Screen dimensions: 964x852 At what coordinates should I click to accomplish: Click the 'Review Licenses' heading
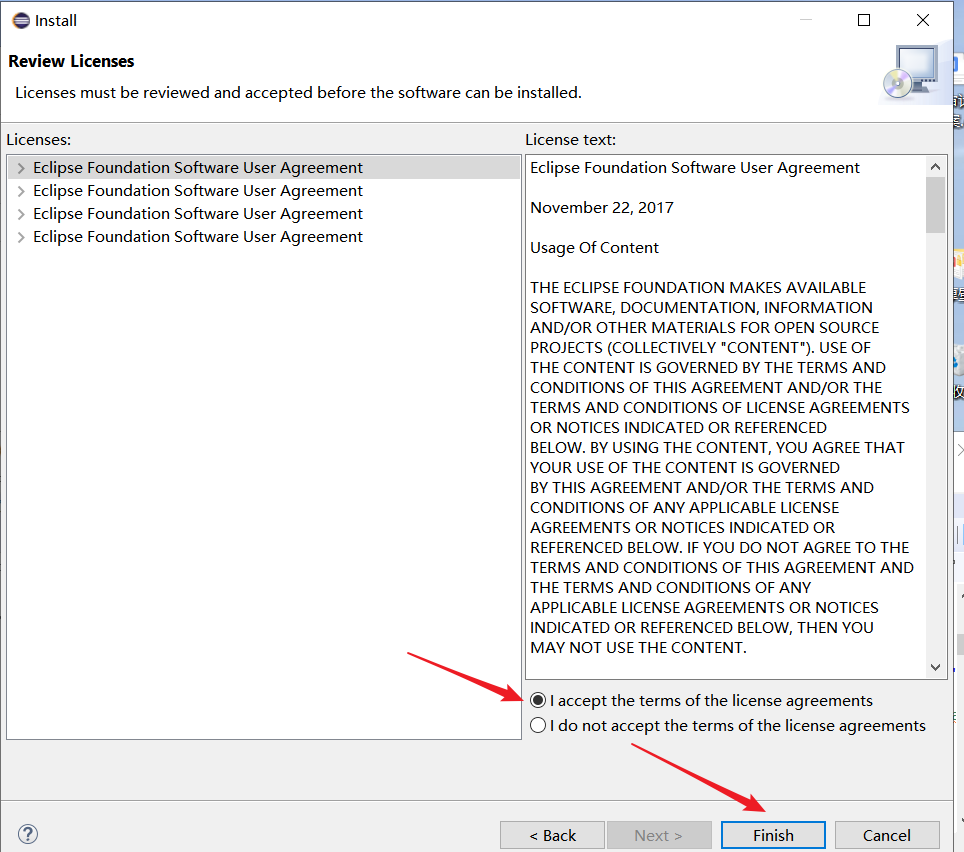[71, 61]
